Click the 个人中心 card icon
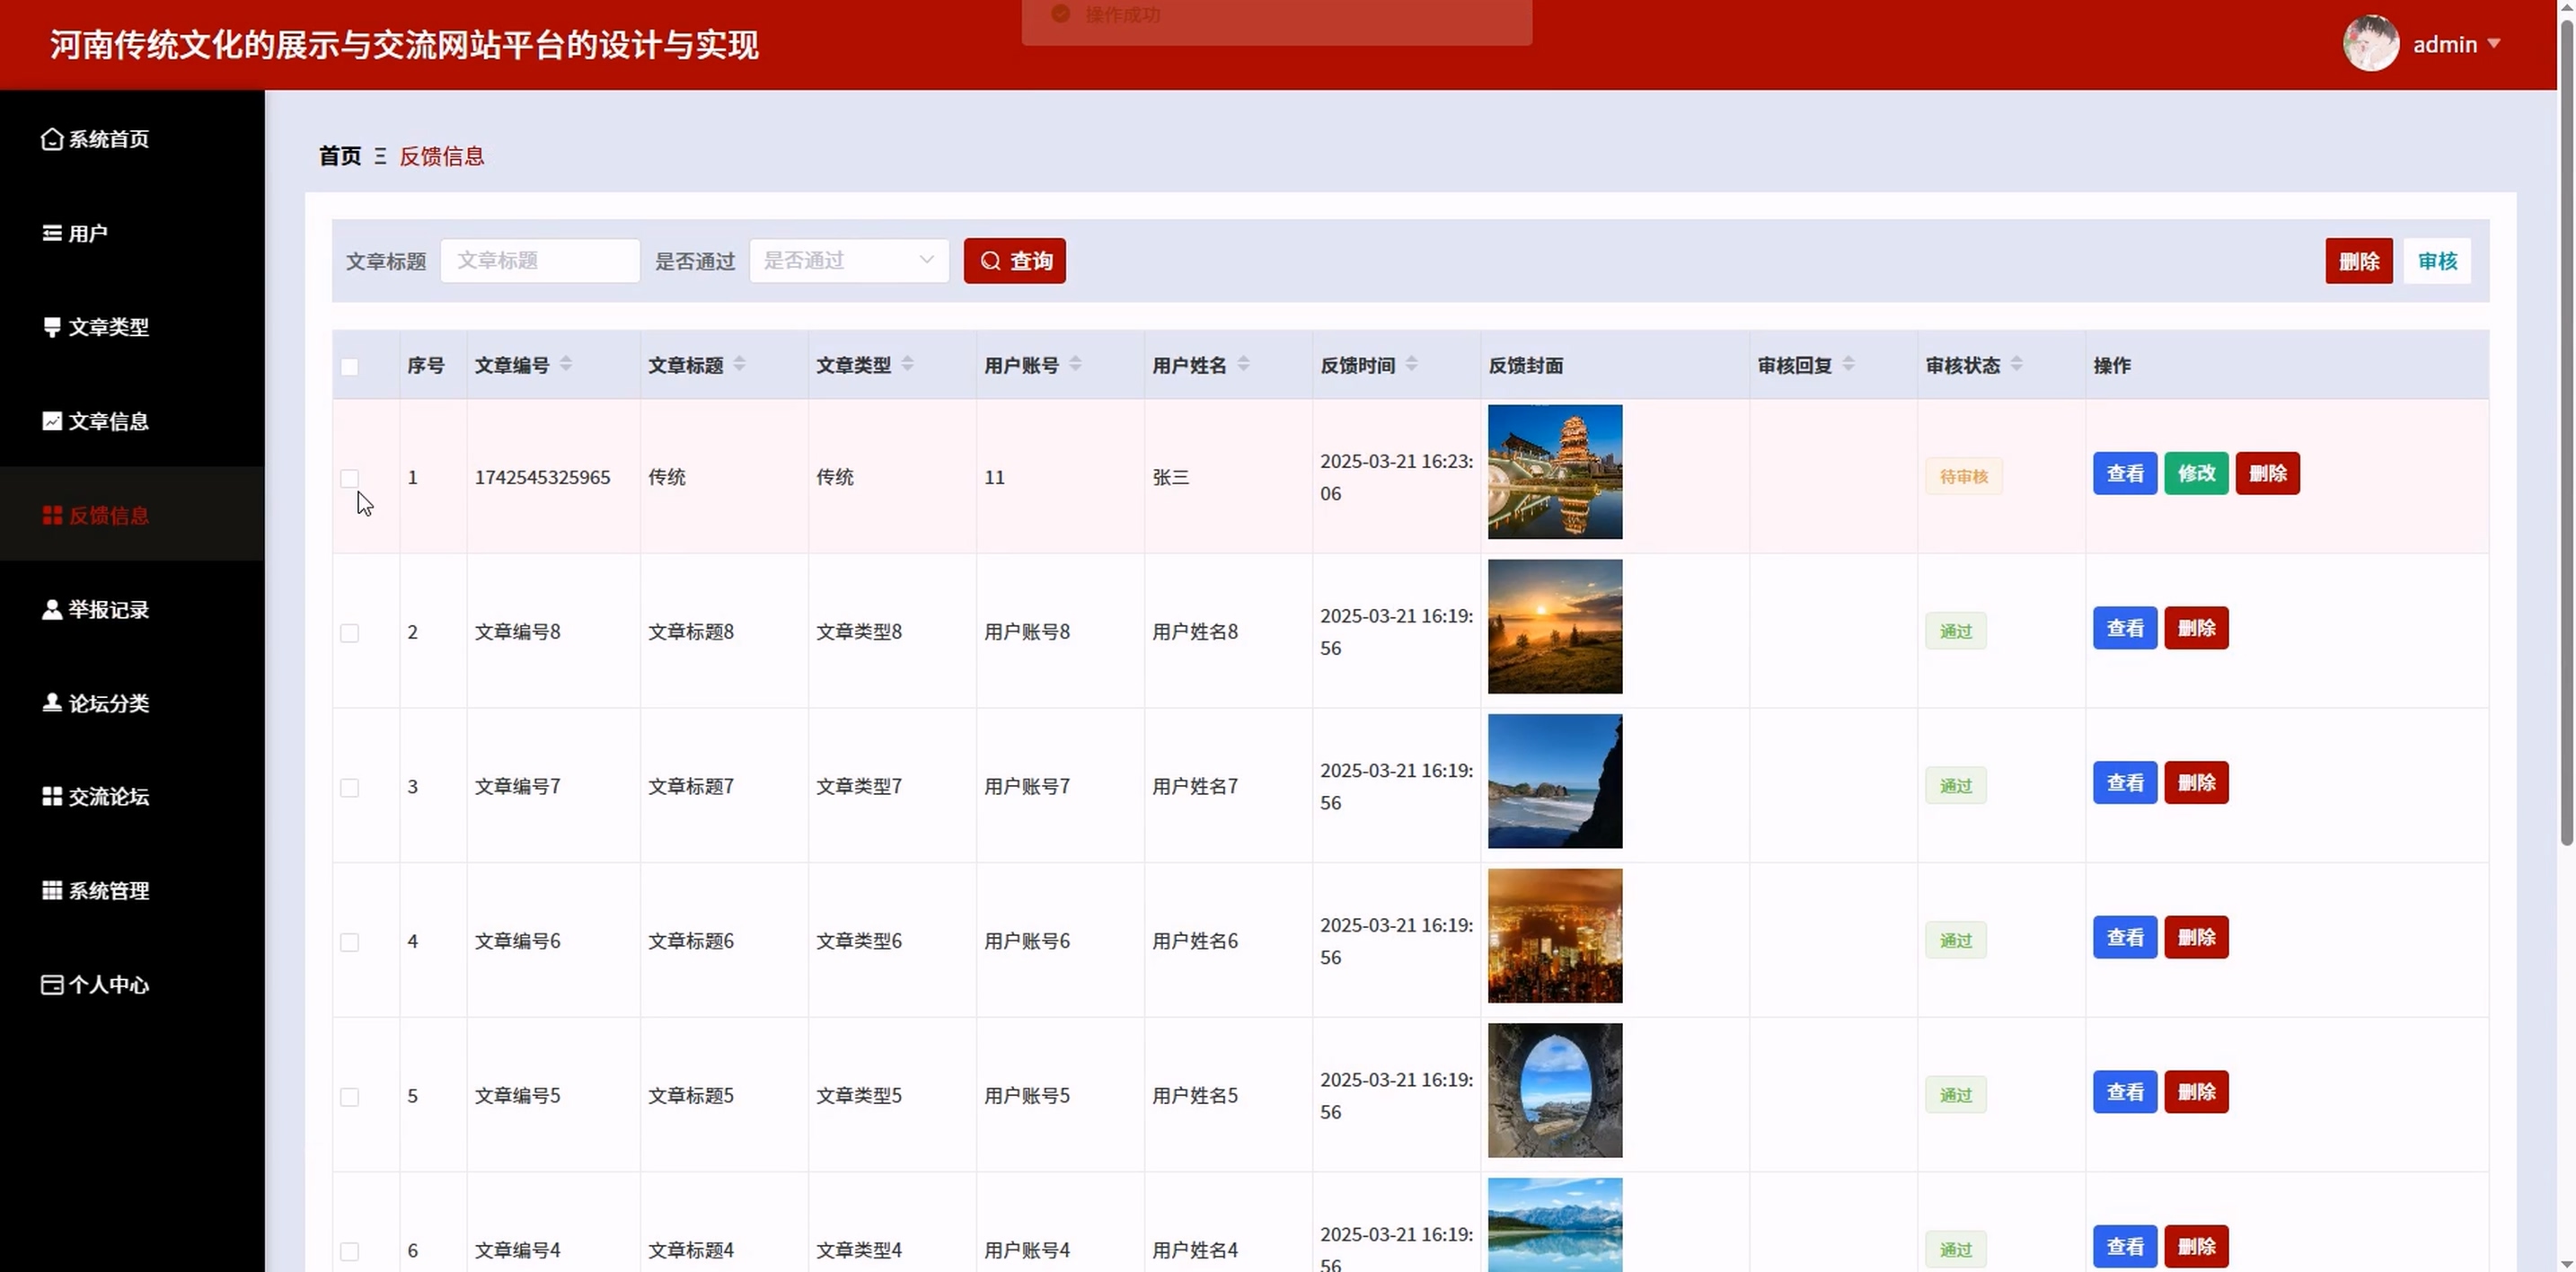Viewport: 2576px width, 1272px height. coord(52,985)
